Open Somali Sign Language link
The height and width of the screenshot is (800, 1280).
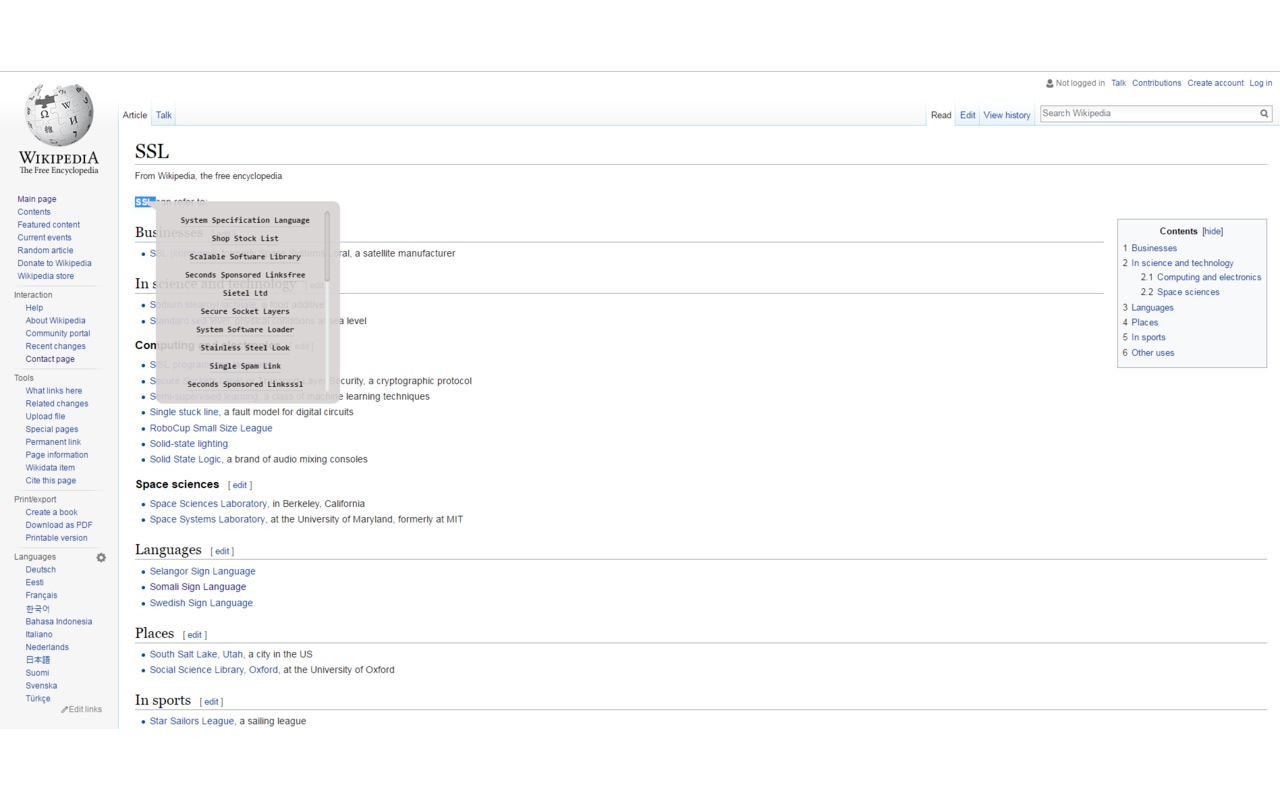pyautogui.click(x=198, y=587)
